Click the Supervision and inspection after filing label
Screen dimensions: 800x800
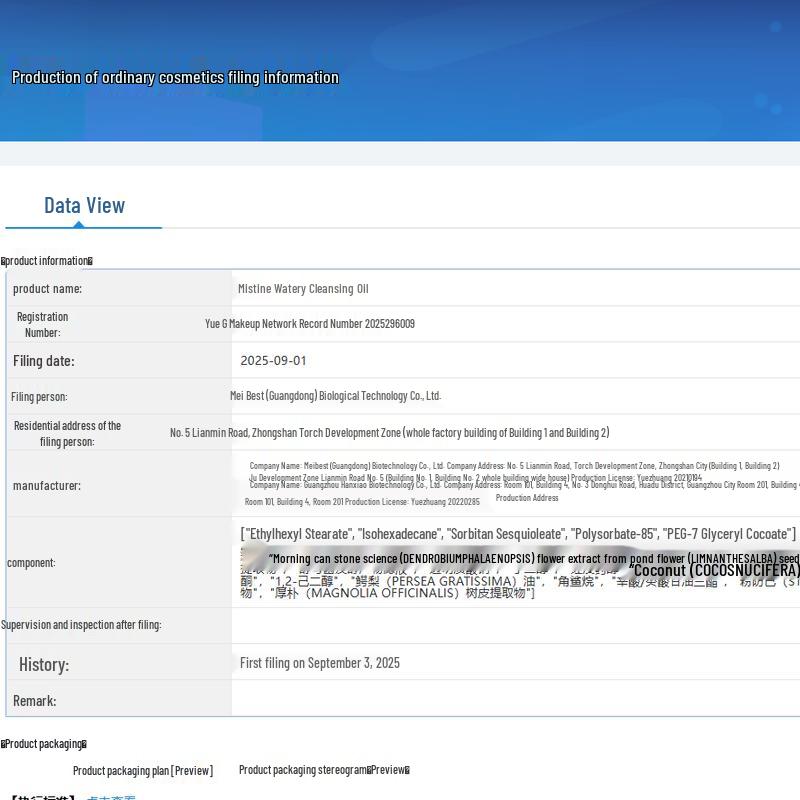tap(81, 625)
